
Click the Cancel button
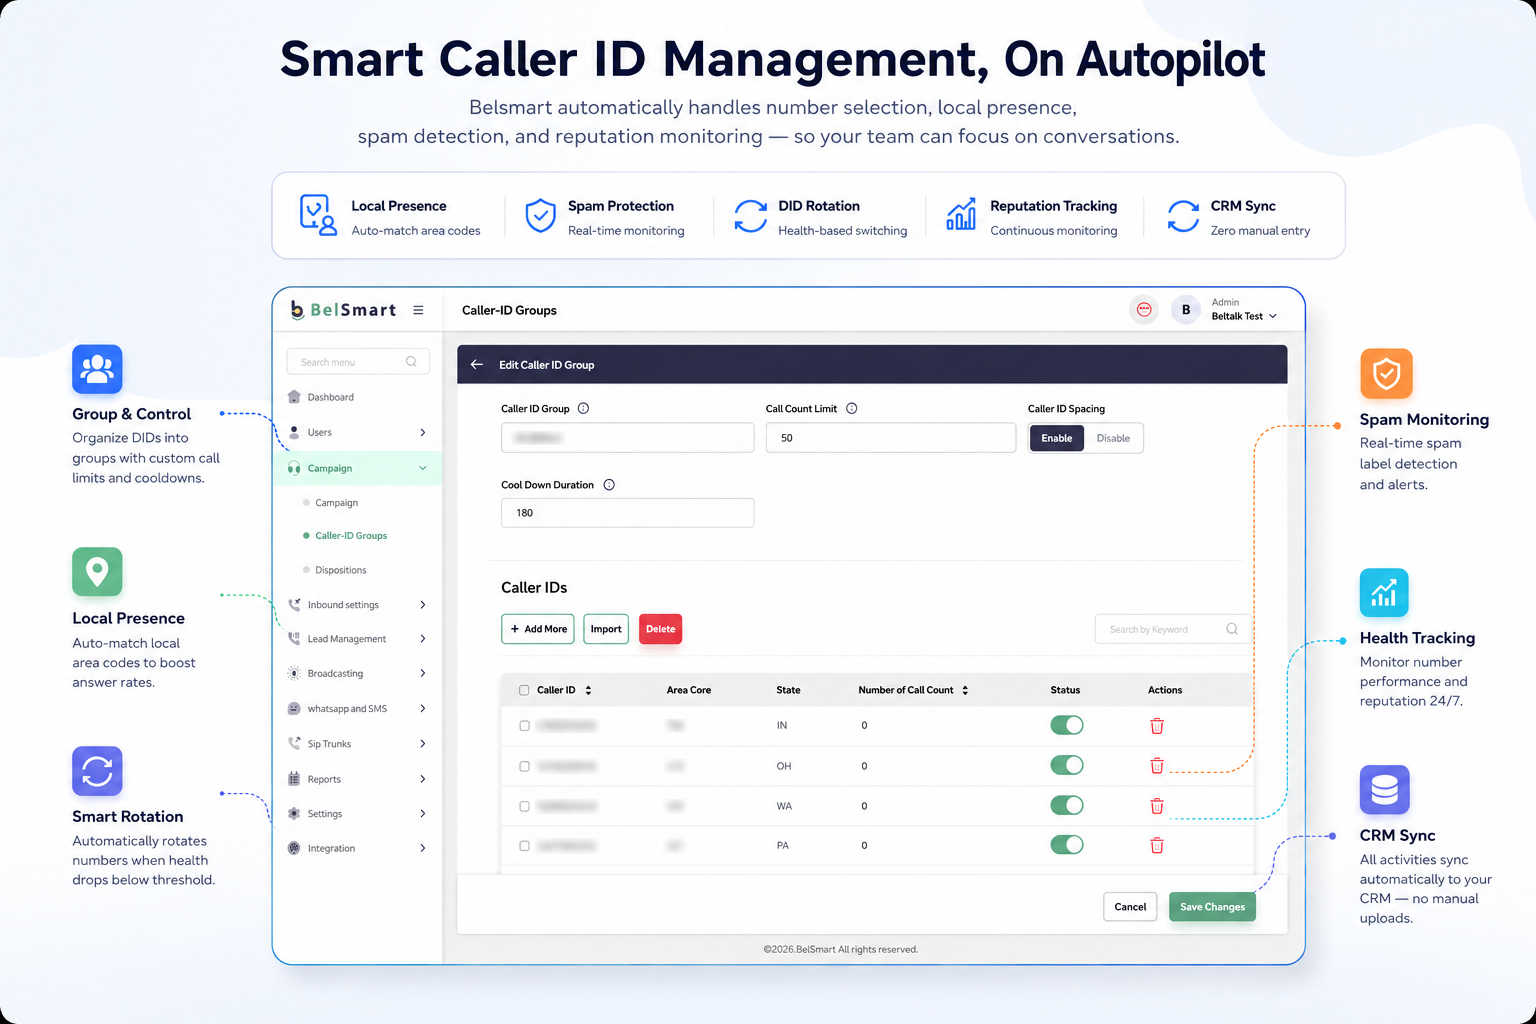point(1130,907)
